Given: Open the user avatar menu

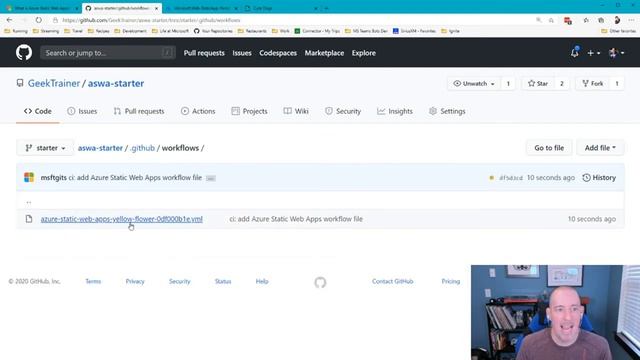Looking at the screenshot, I should [x=616, y=53].
